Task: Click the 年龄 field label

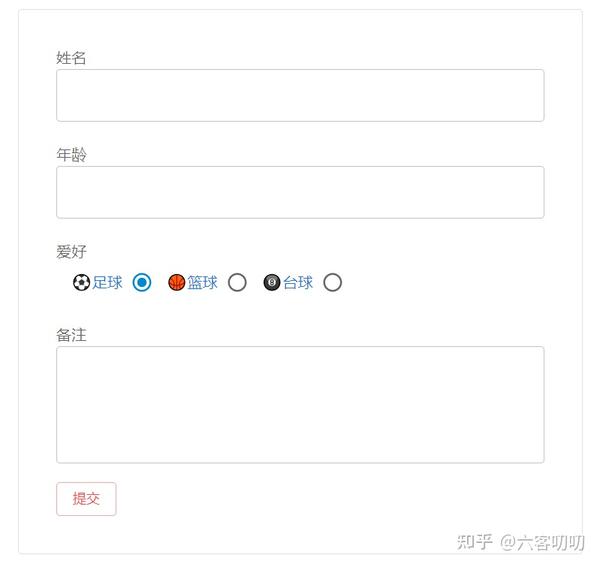Action: tap(71, 155)
